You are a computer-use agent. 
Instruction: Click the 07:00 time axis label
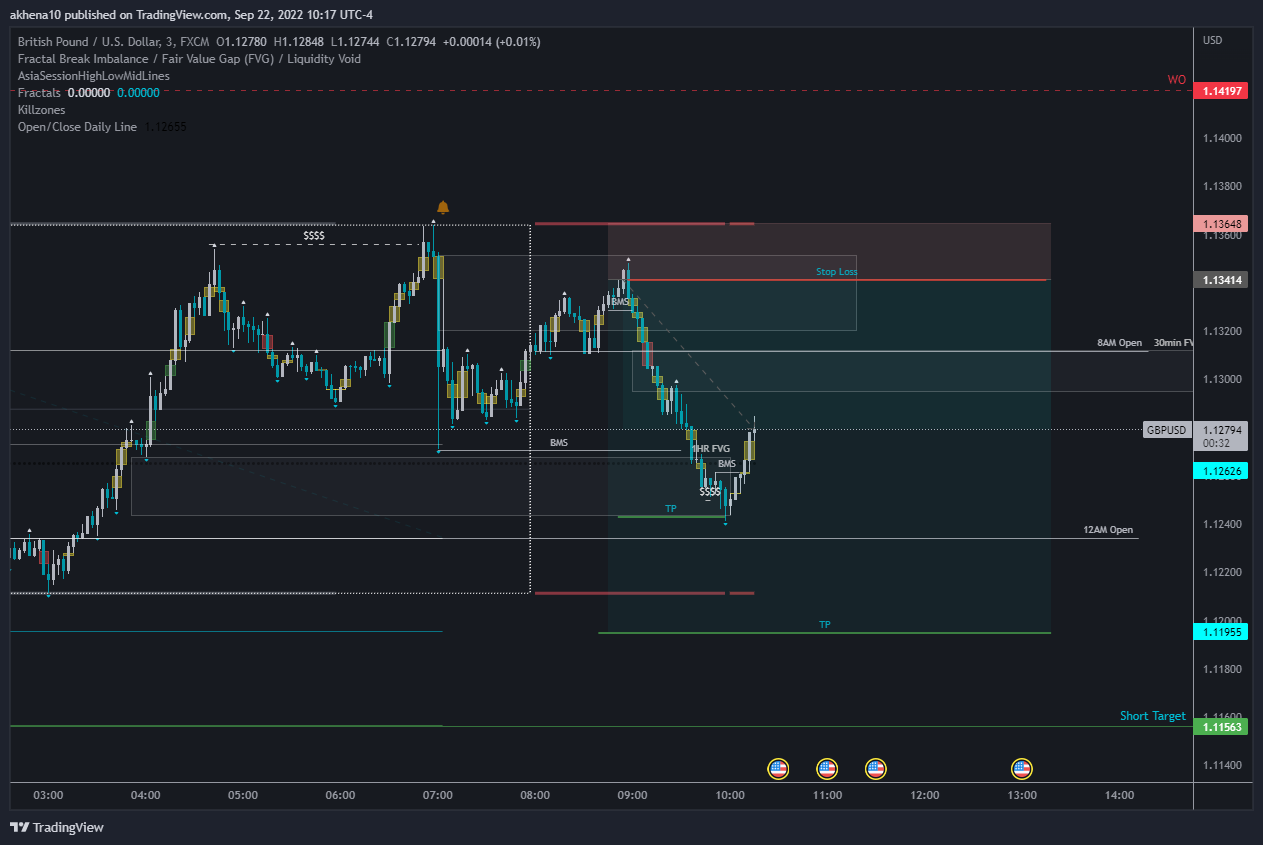[x=438, y=795]
